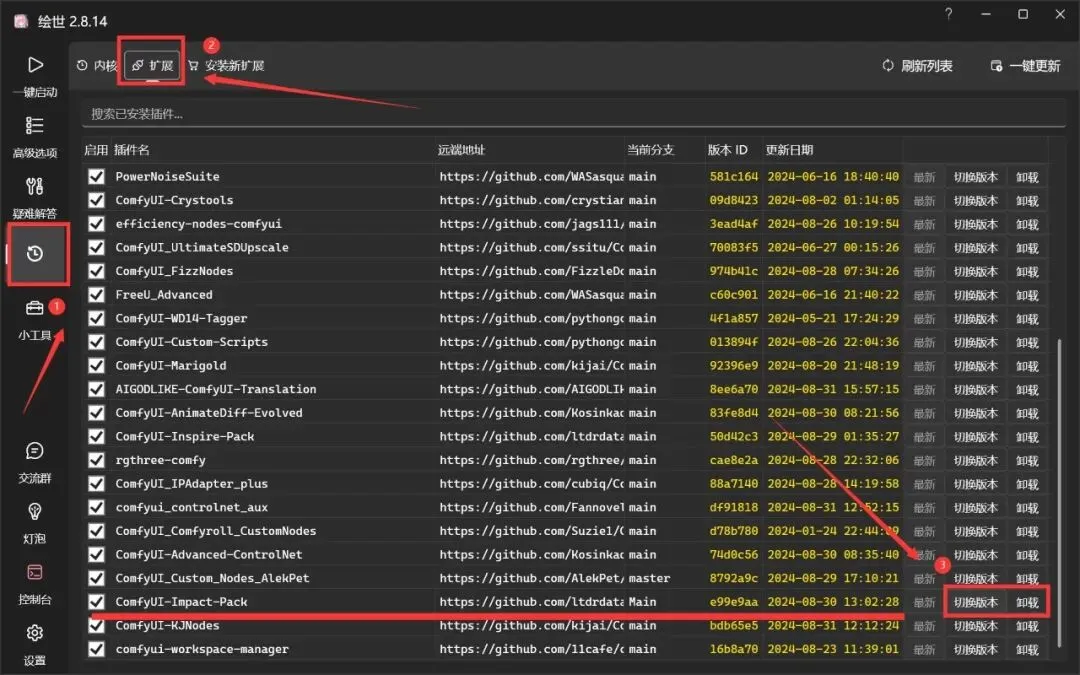Open the 小工具 toolbox icon
The height and width of the screenshot is (675, 1080).
tap(34, 308)
